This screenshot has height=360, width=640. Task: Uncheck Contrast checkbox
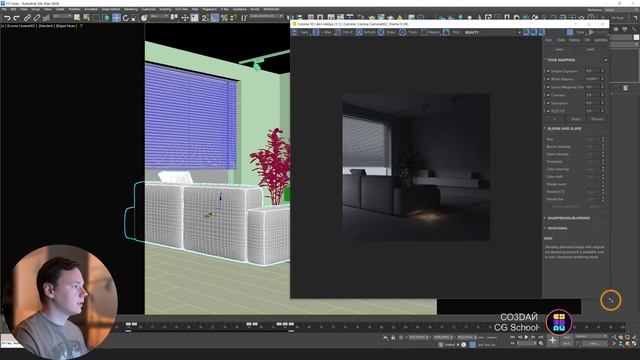pyautogui.click(x=548, y=95)
